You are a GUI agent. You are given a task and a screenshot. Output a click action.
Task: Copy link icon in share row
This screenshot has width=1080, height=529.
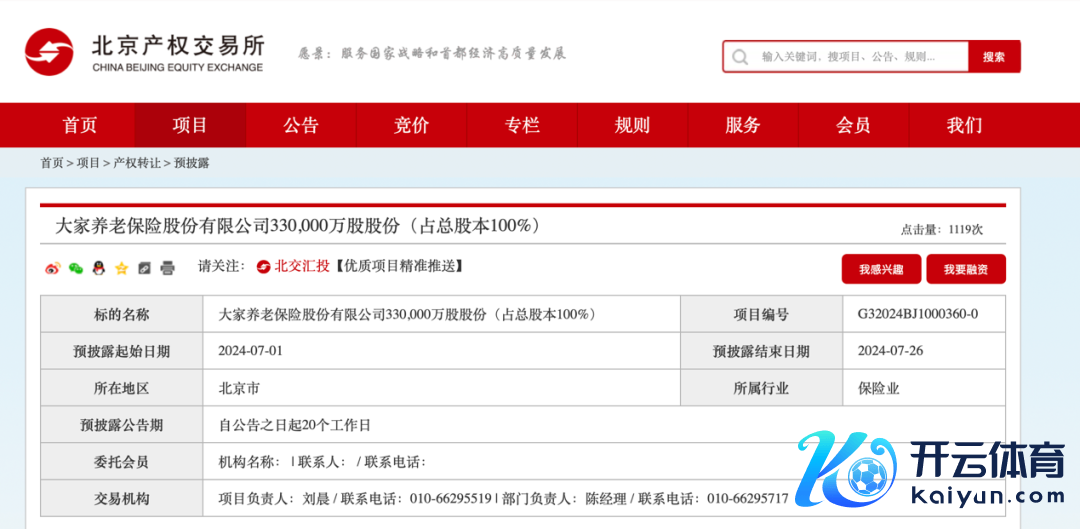point(144,269)
